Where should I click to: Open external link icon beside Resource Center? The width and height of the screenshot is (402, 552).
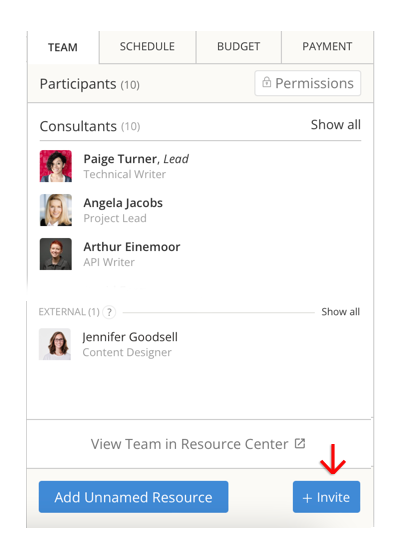coord(300,444)
